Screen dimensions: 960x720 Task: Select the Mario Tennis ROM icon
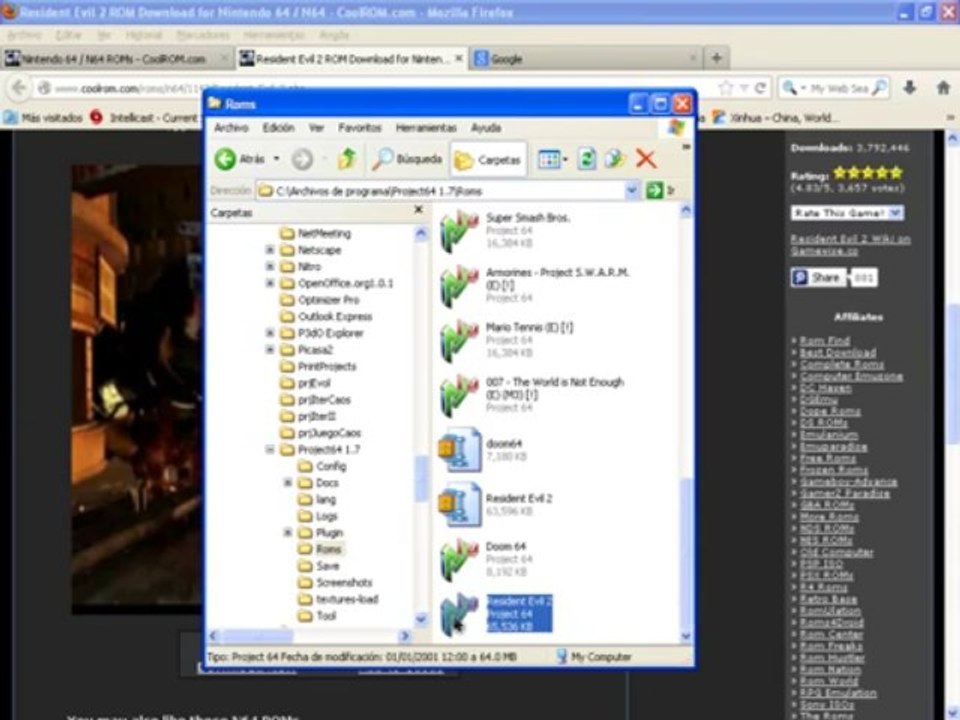pyautogui.click(x=459, y=341)
